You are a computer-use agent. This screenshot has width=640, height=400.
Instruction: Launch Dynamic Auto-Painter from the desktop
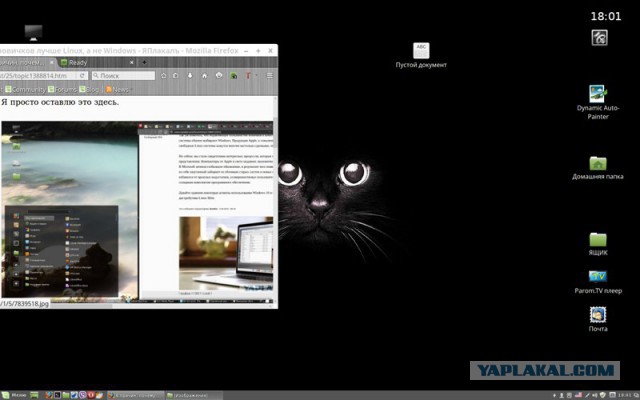tap(598, 102)
